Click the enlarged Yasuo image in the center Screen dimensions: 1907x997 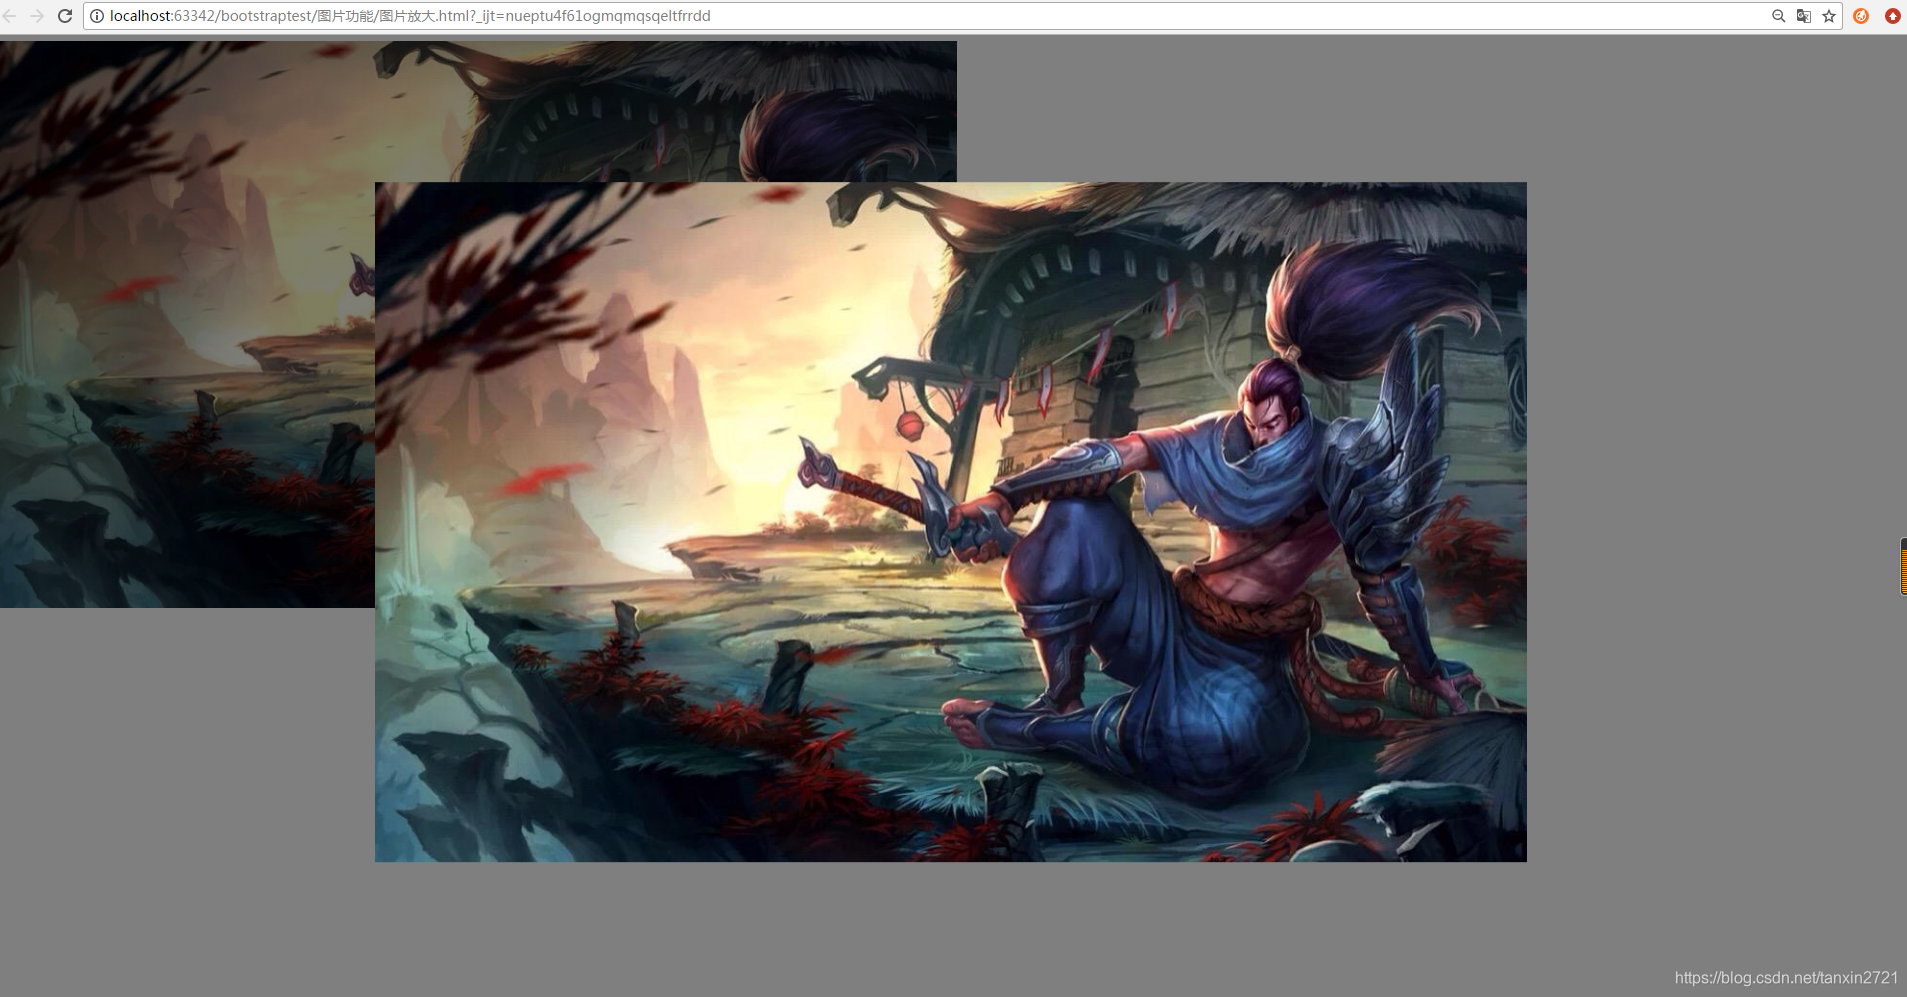tap(951, 522)
